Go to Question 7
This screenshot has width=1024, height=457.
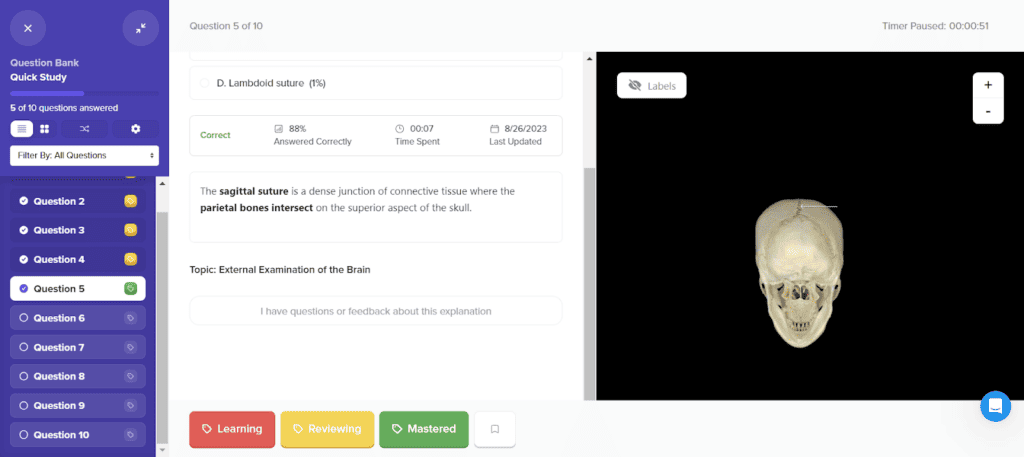point(60,347)
